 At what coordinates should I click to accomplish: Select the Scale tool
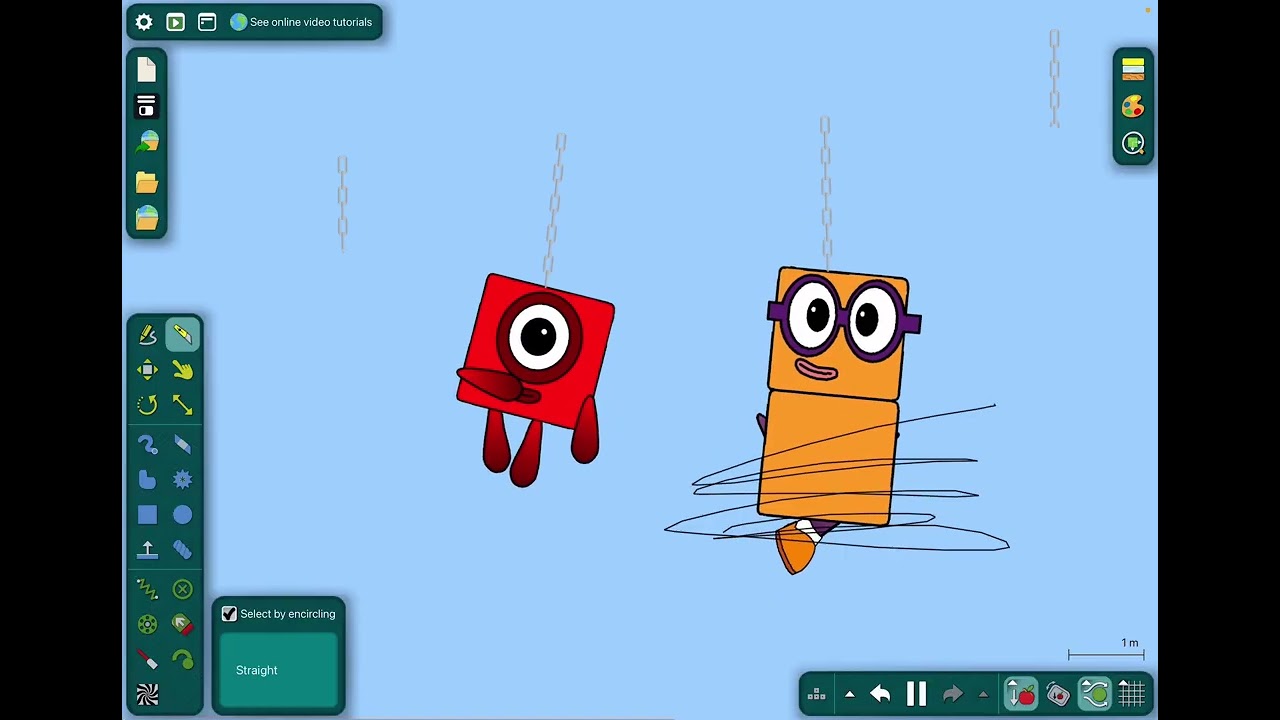(182, 405)
